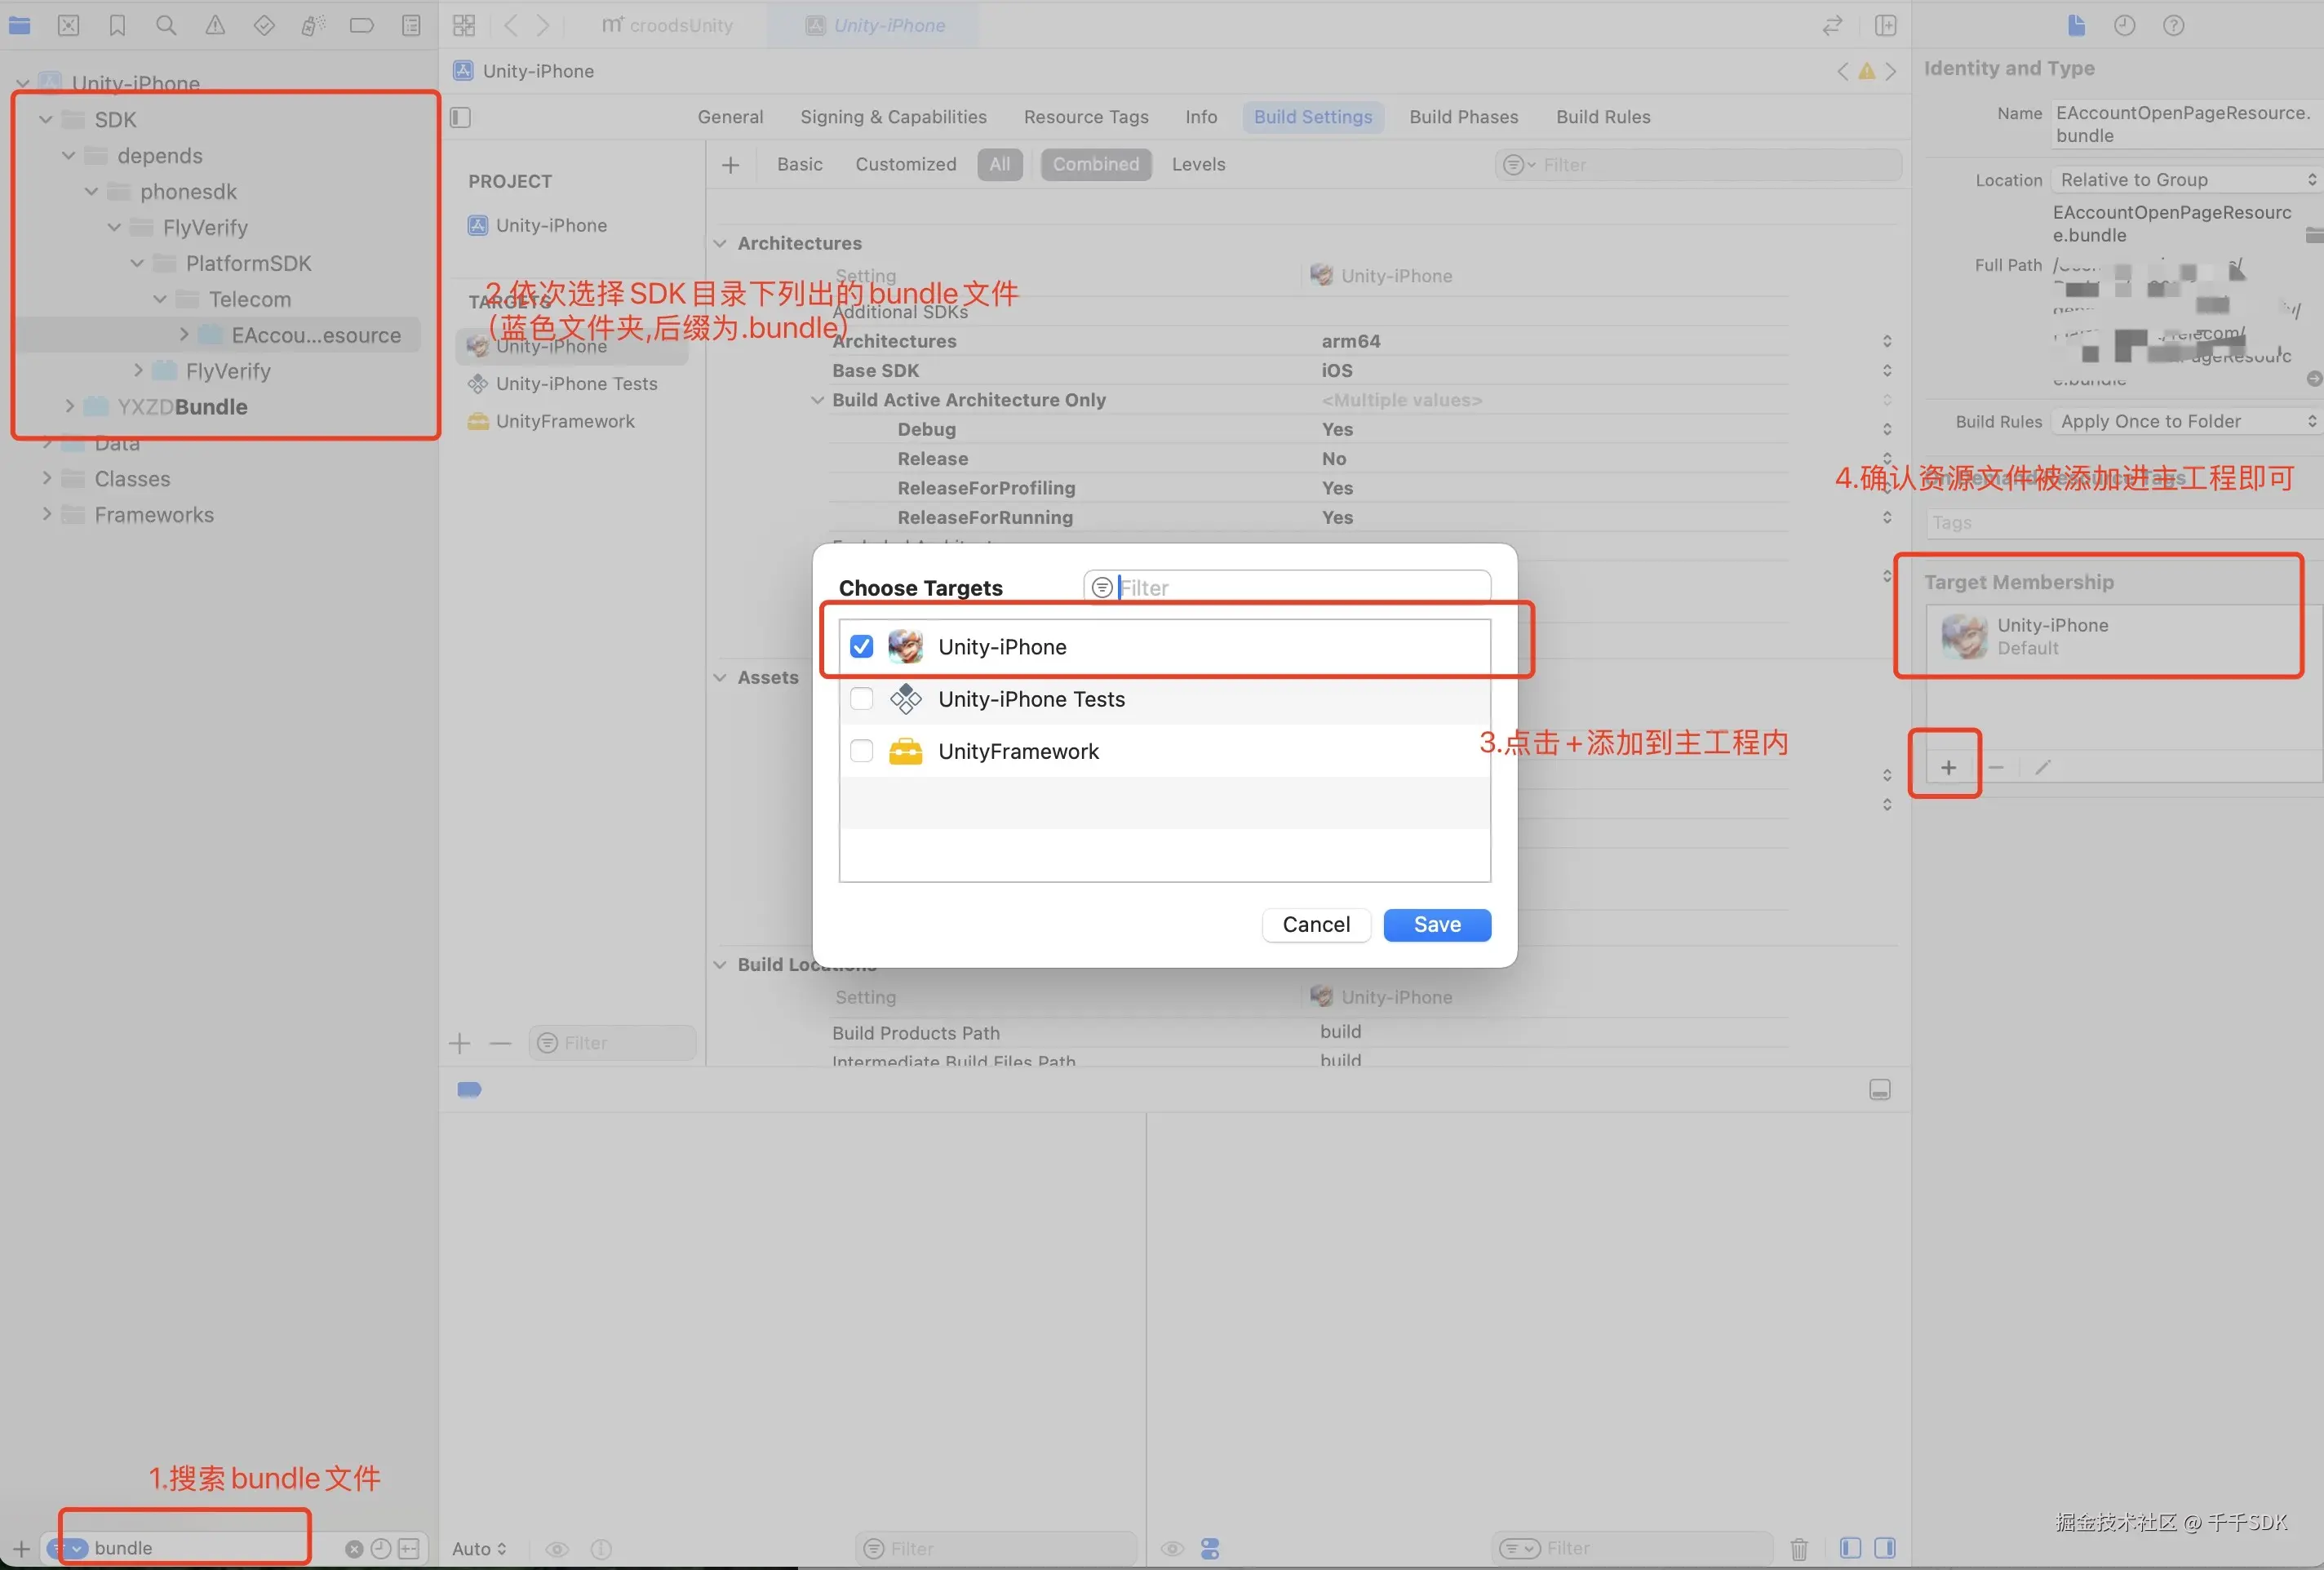Open the History inspector clock icon
This screenshot has height=1570, width=2324.
point(2124,25)
